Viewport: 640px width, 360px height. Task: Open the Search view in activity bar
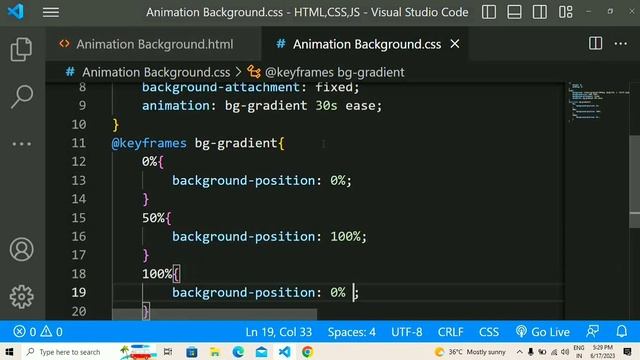click(x=21, y=97)
